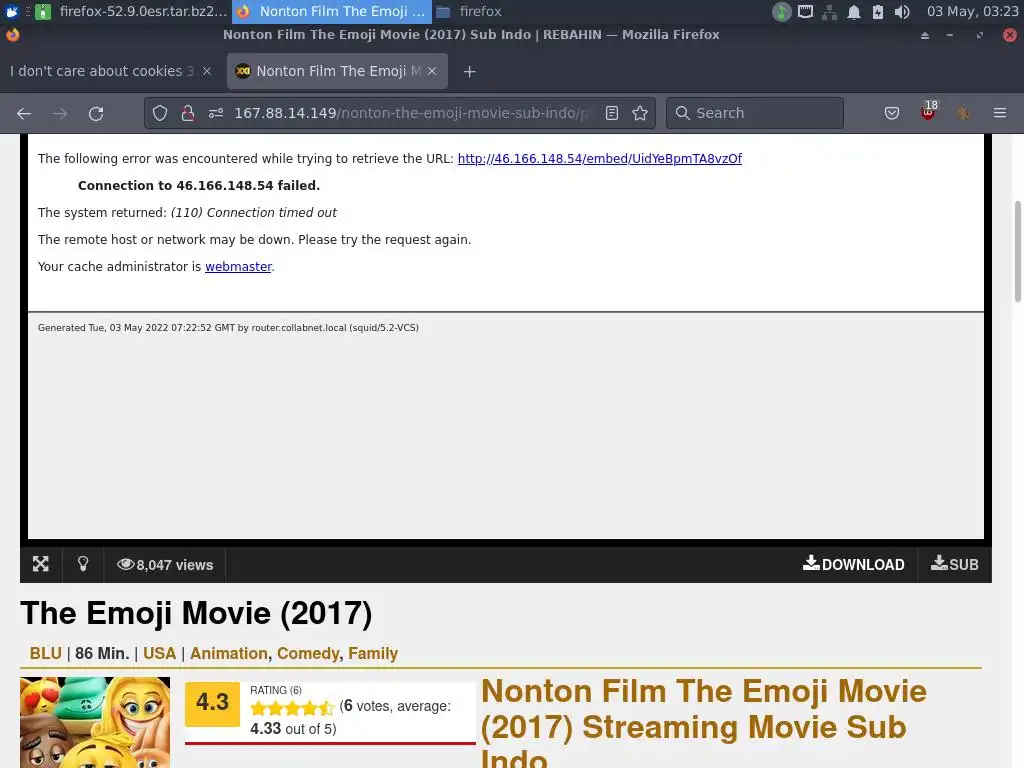Open the USA country link
The height and width of the screenshot is (768, 1024).
coord(159,654)
